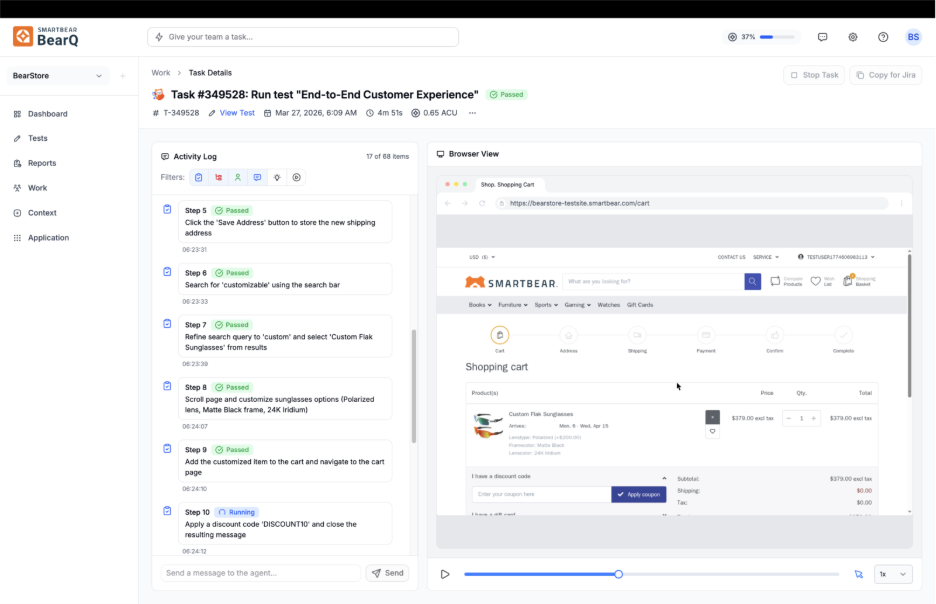Click the Activity Log scrollbar
The height and width of the screenshot is (604, 936).
[414, 386]
